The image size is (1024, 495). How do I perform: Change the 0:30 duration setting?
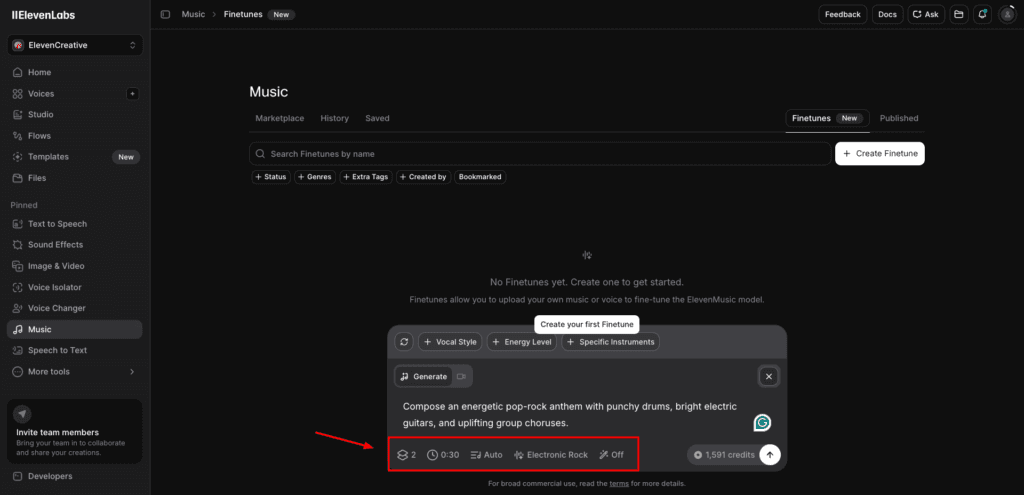pyautogui.click(x=443, y=455)
